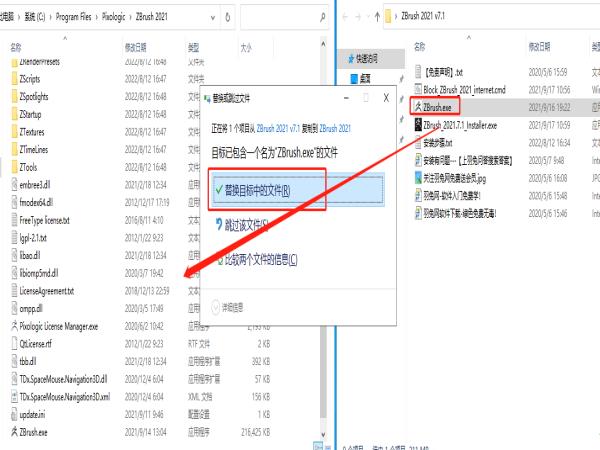Screen dimensions: 600x450
Task: Choose 替换目标中的文件(R) option
Action: click(298, 190)
